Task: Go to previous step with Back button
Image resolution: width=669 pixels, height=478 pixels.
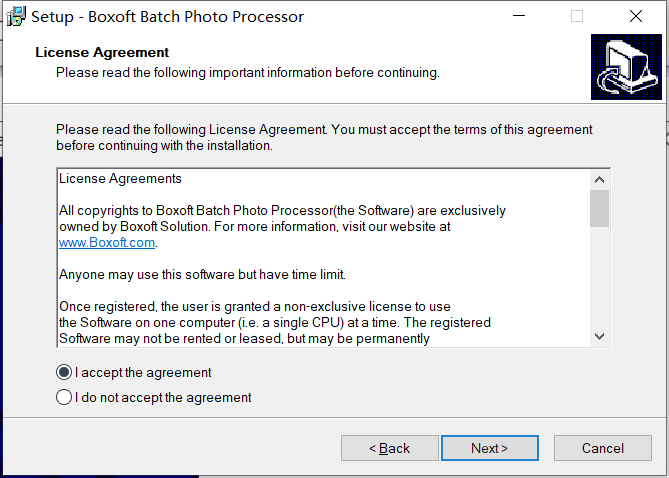Action: click(x=390, y=448)
